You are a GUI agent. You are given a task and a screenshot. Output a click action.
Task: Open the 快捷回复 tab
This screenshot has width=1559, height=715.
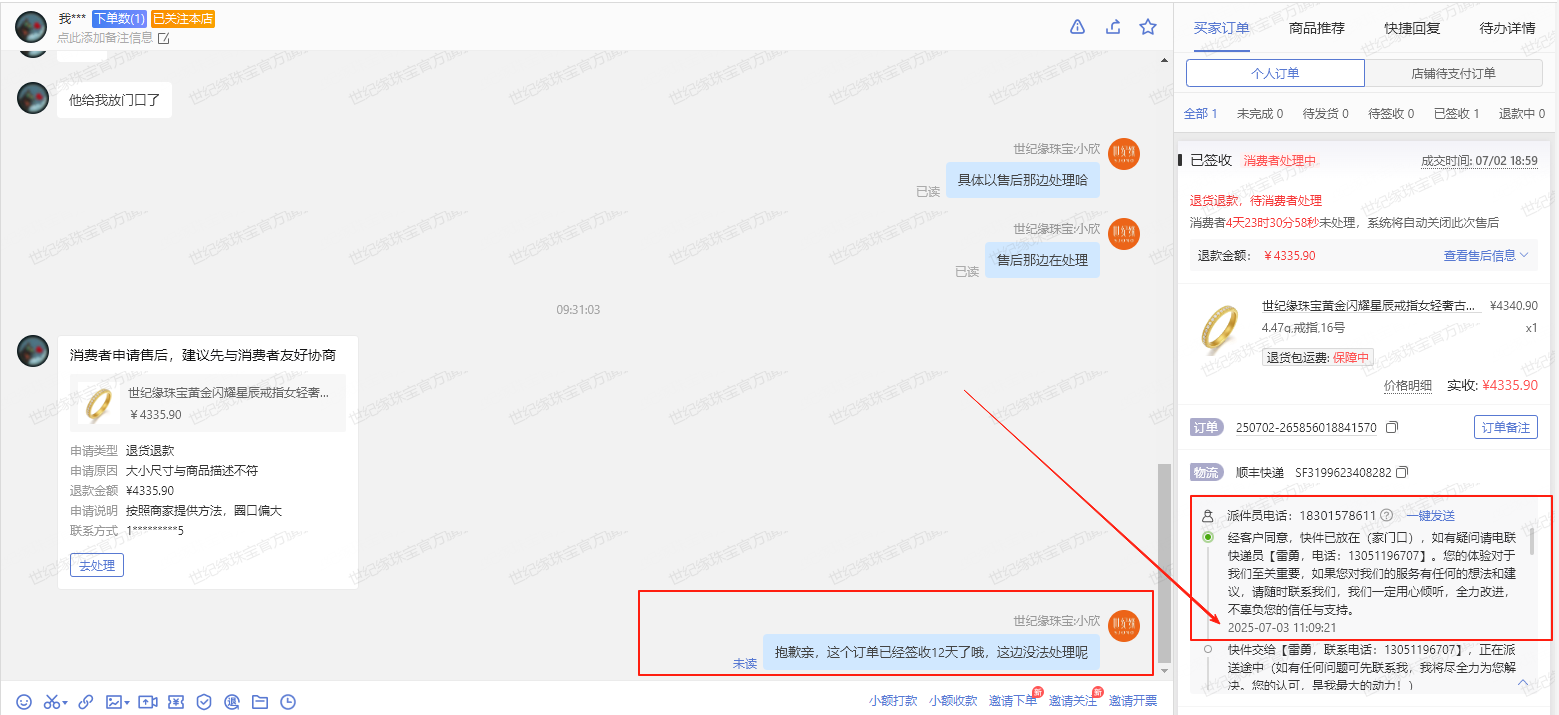click(x=1412, y=28)
